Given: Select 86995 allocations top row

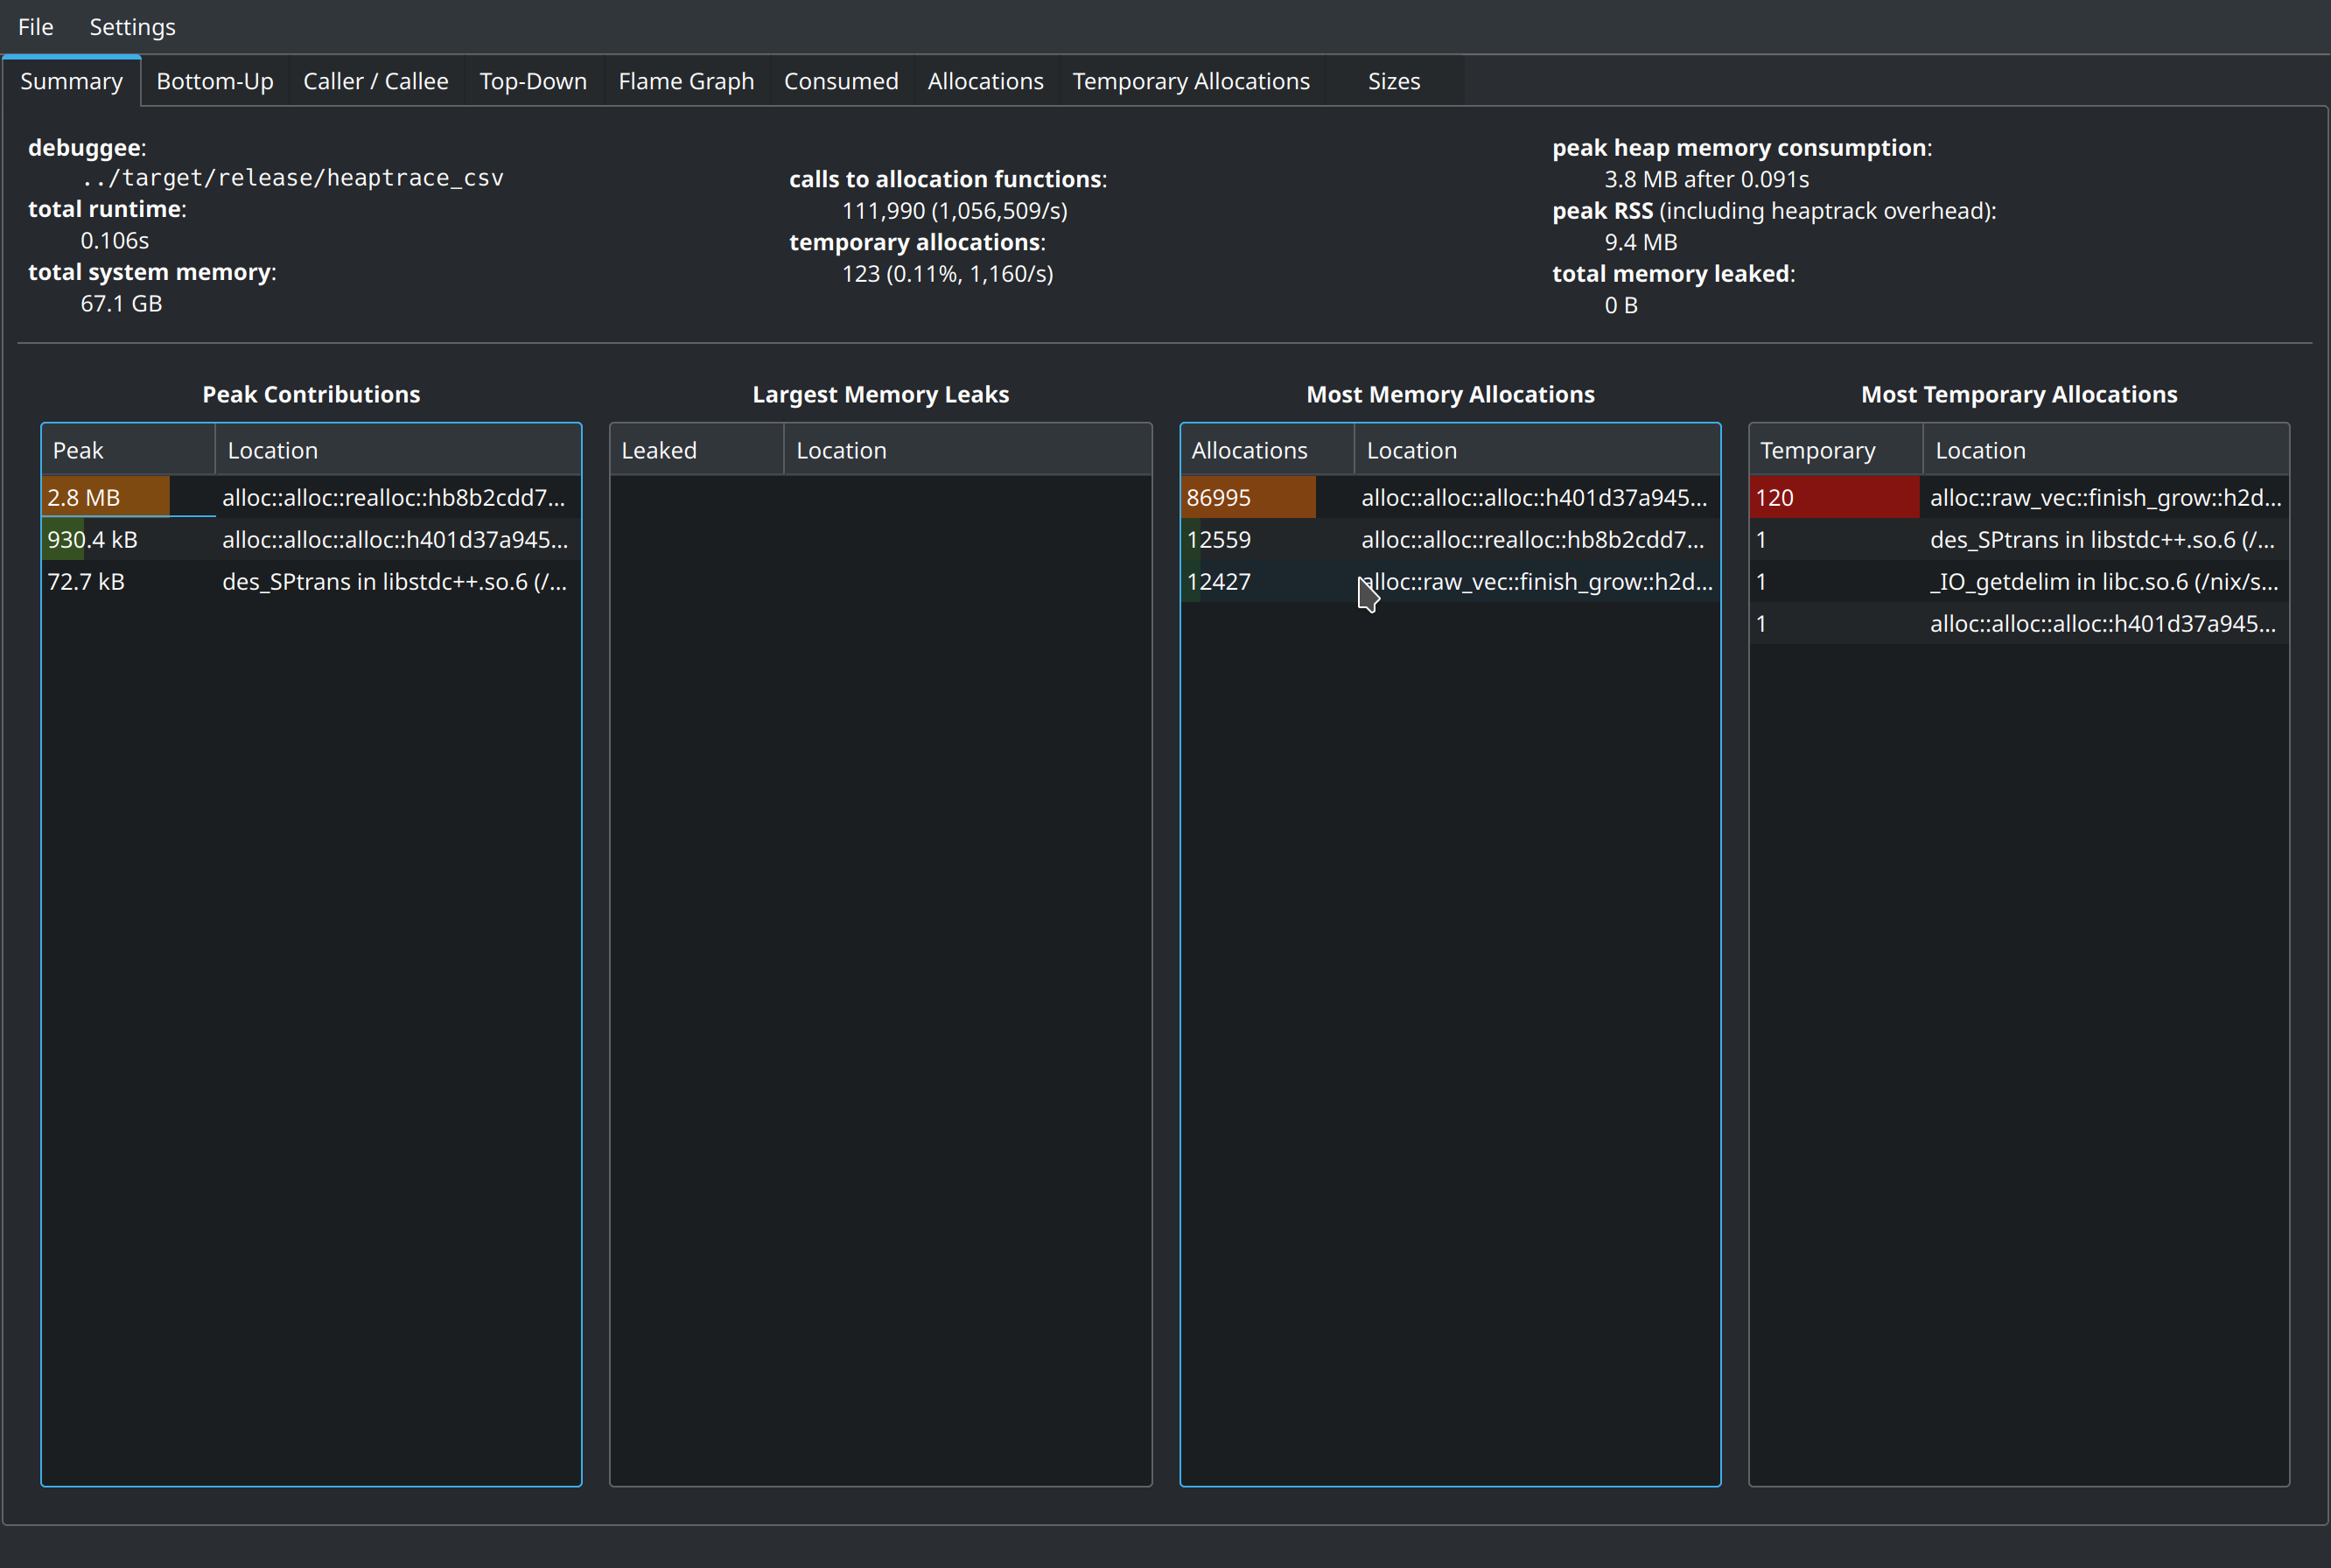Looking at the screenshot, I should 1449,497.
